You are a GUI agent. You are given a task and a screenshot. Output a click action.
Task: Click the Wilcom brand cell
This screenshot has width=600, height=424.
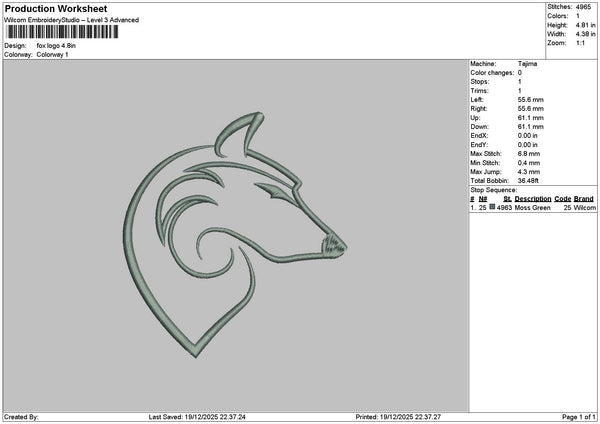click(x=585, y=208)
